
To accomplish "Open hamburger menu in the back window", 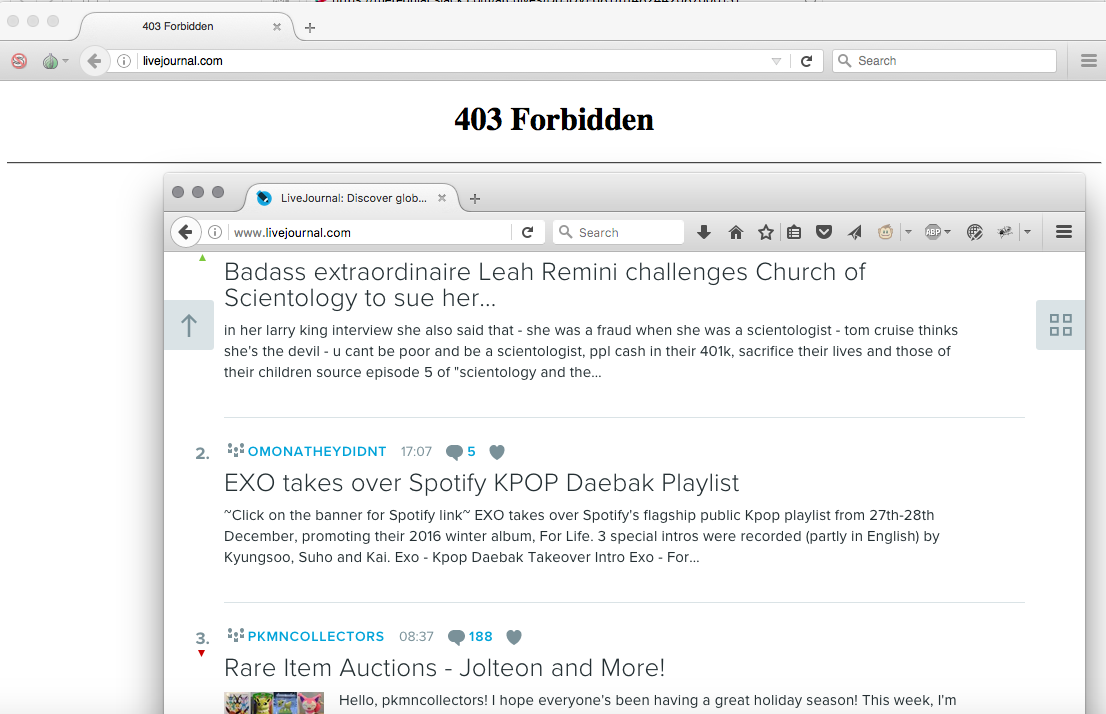I will click(x=1088, y=61).
